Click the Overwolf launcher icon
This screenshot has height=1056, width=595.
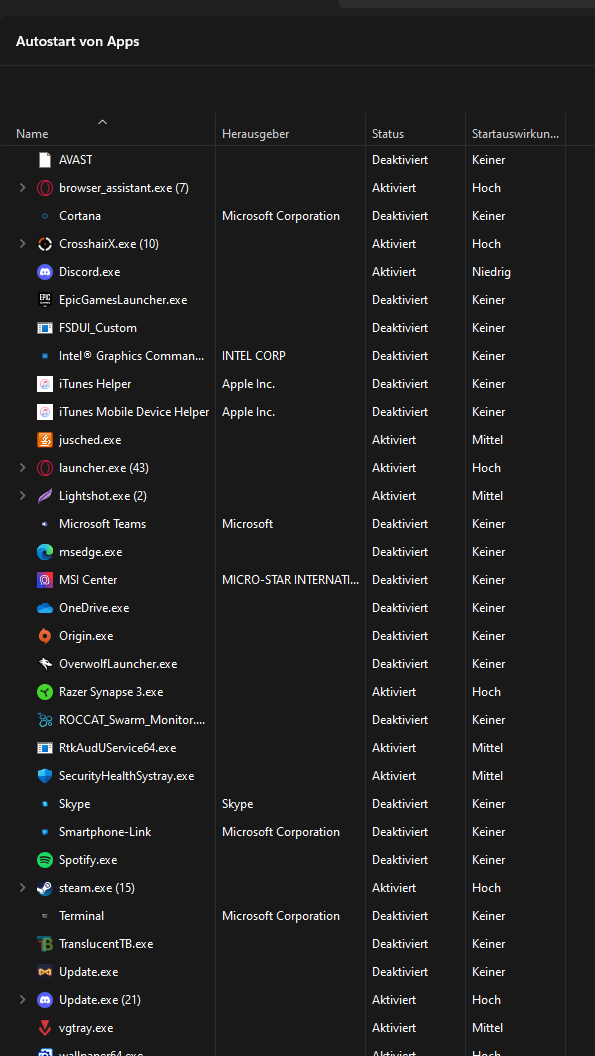(44, 663)
